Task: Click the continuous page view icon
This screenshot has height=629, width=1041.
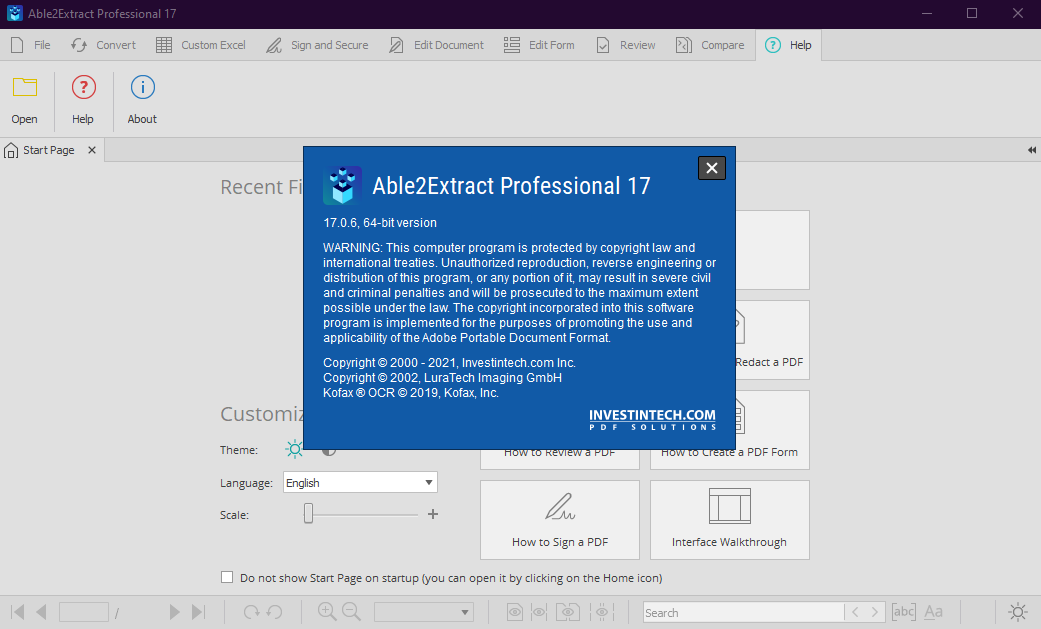Action: [539, 612]
